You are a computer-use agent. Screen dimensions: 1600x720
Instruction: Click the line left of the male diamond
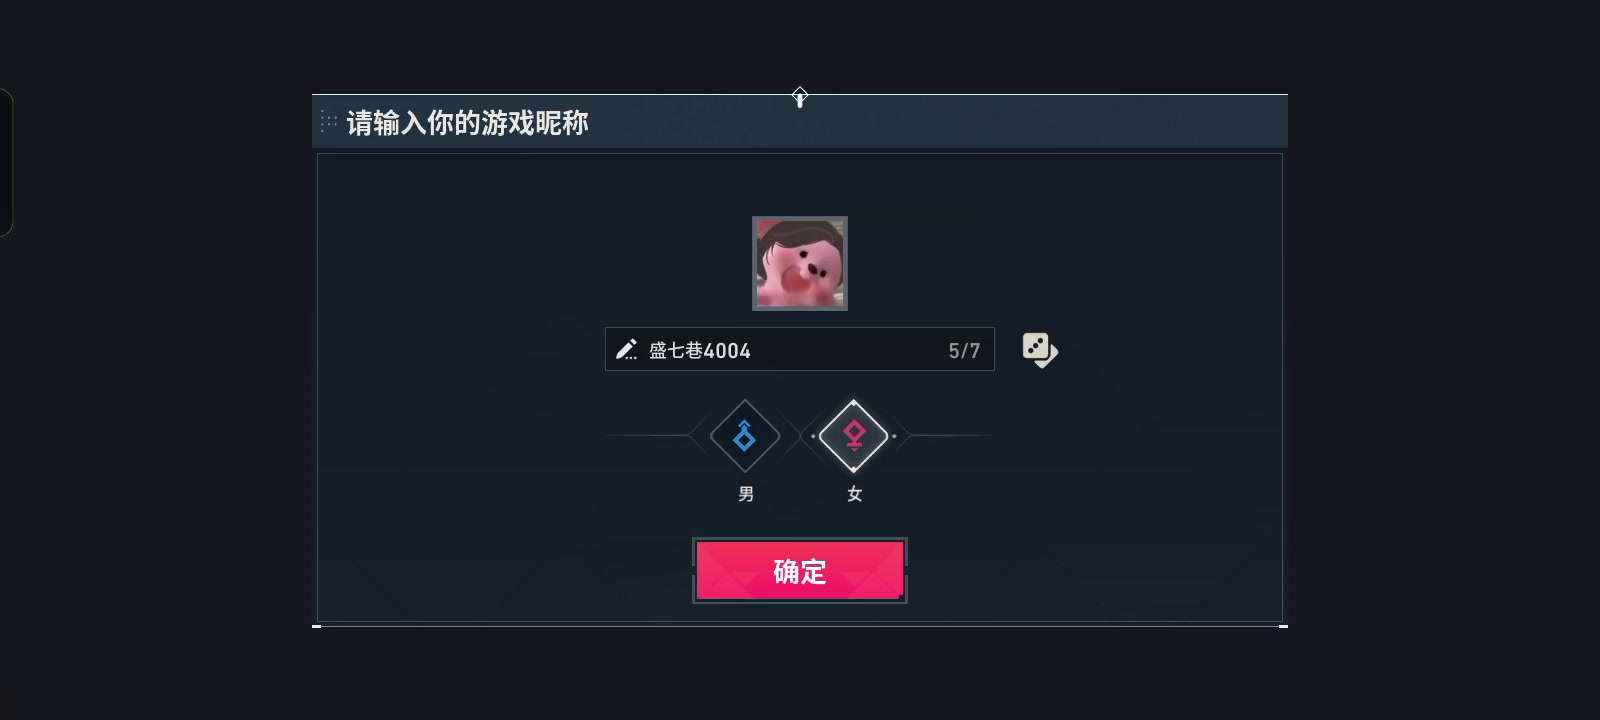[x=648, y=436]
